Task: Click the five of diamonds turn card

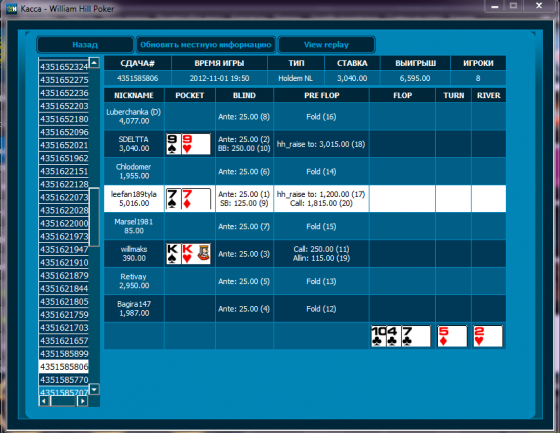Action: tap(452, 336)
